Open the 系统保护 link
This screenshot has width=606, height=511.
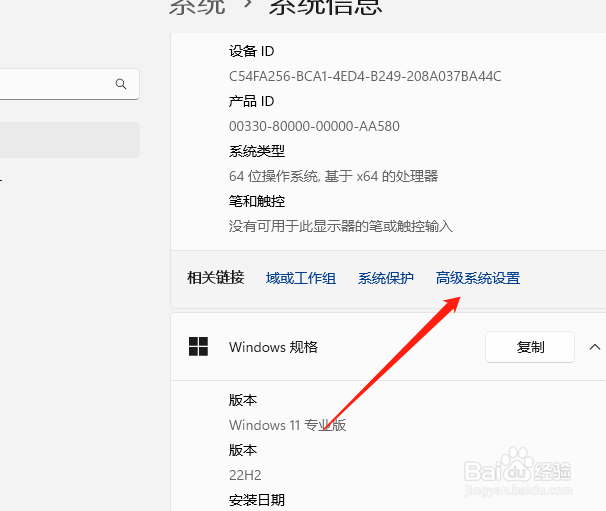386,278
